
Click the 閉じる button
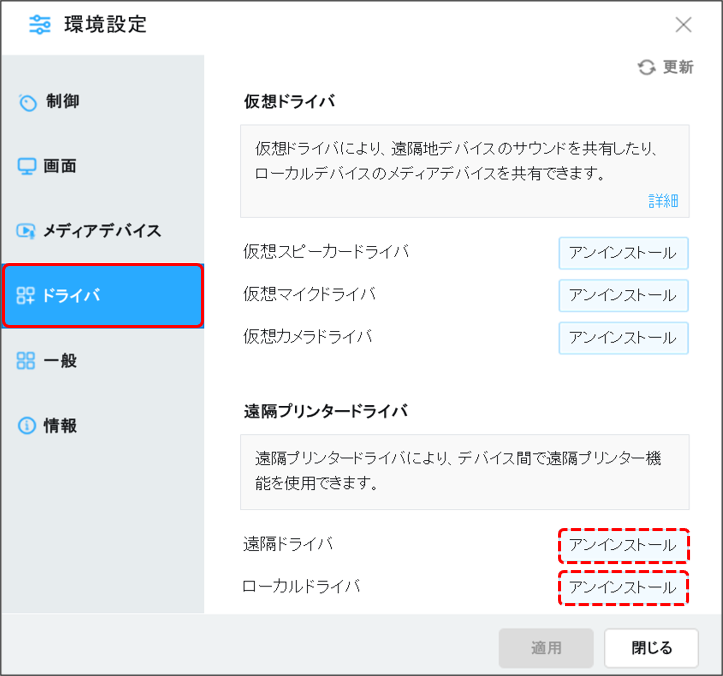(652, 648)
